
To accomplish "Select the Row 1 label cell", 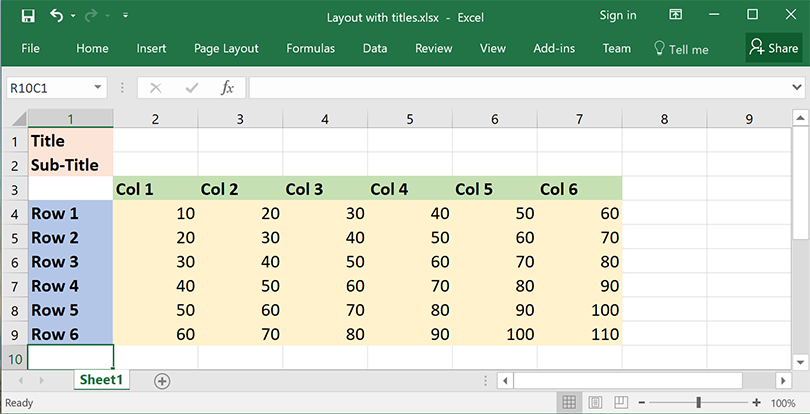I will click(x=70, y=213).
